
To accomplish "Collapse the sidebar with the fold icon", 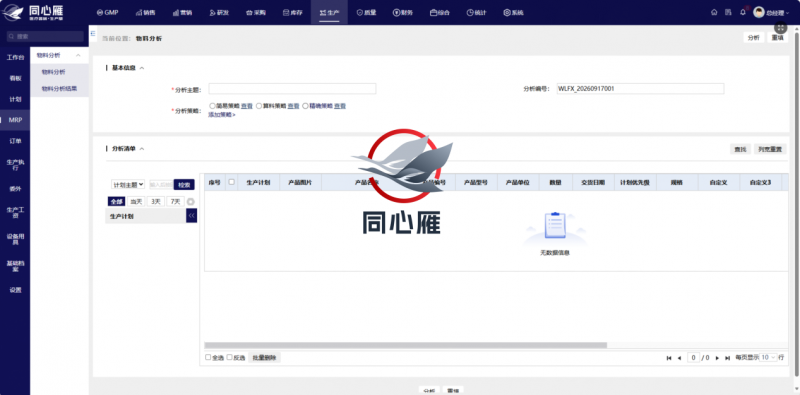I will tap(93, 33).
